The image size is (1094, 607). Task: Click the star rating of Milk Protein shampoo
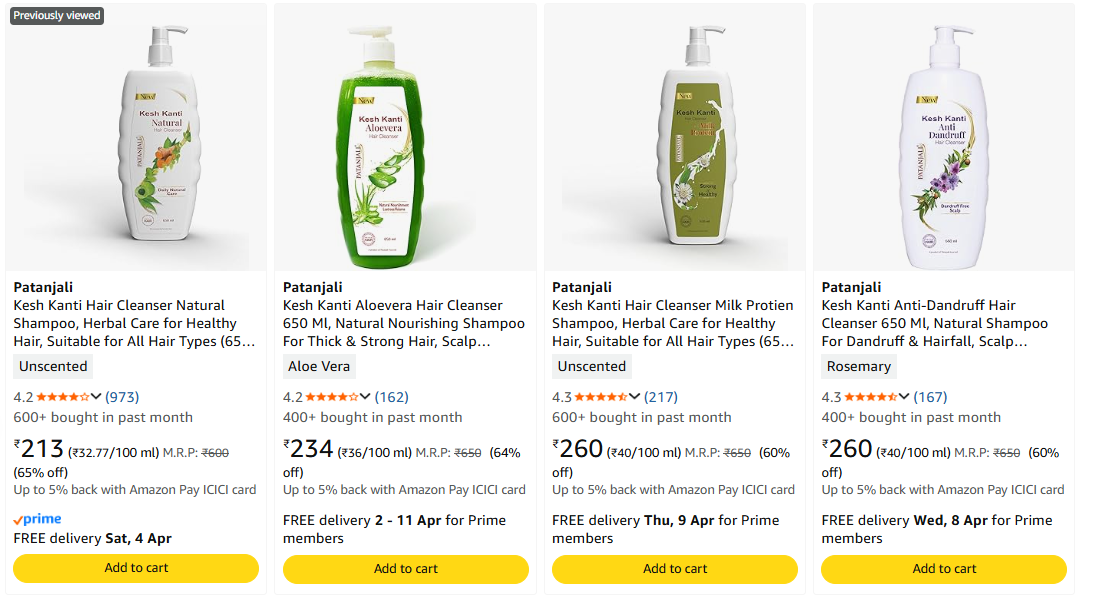(601, 397)
